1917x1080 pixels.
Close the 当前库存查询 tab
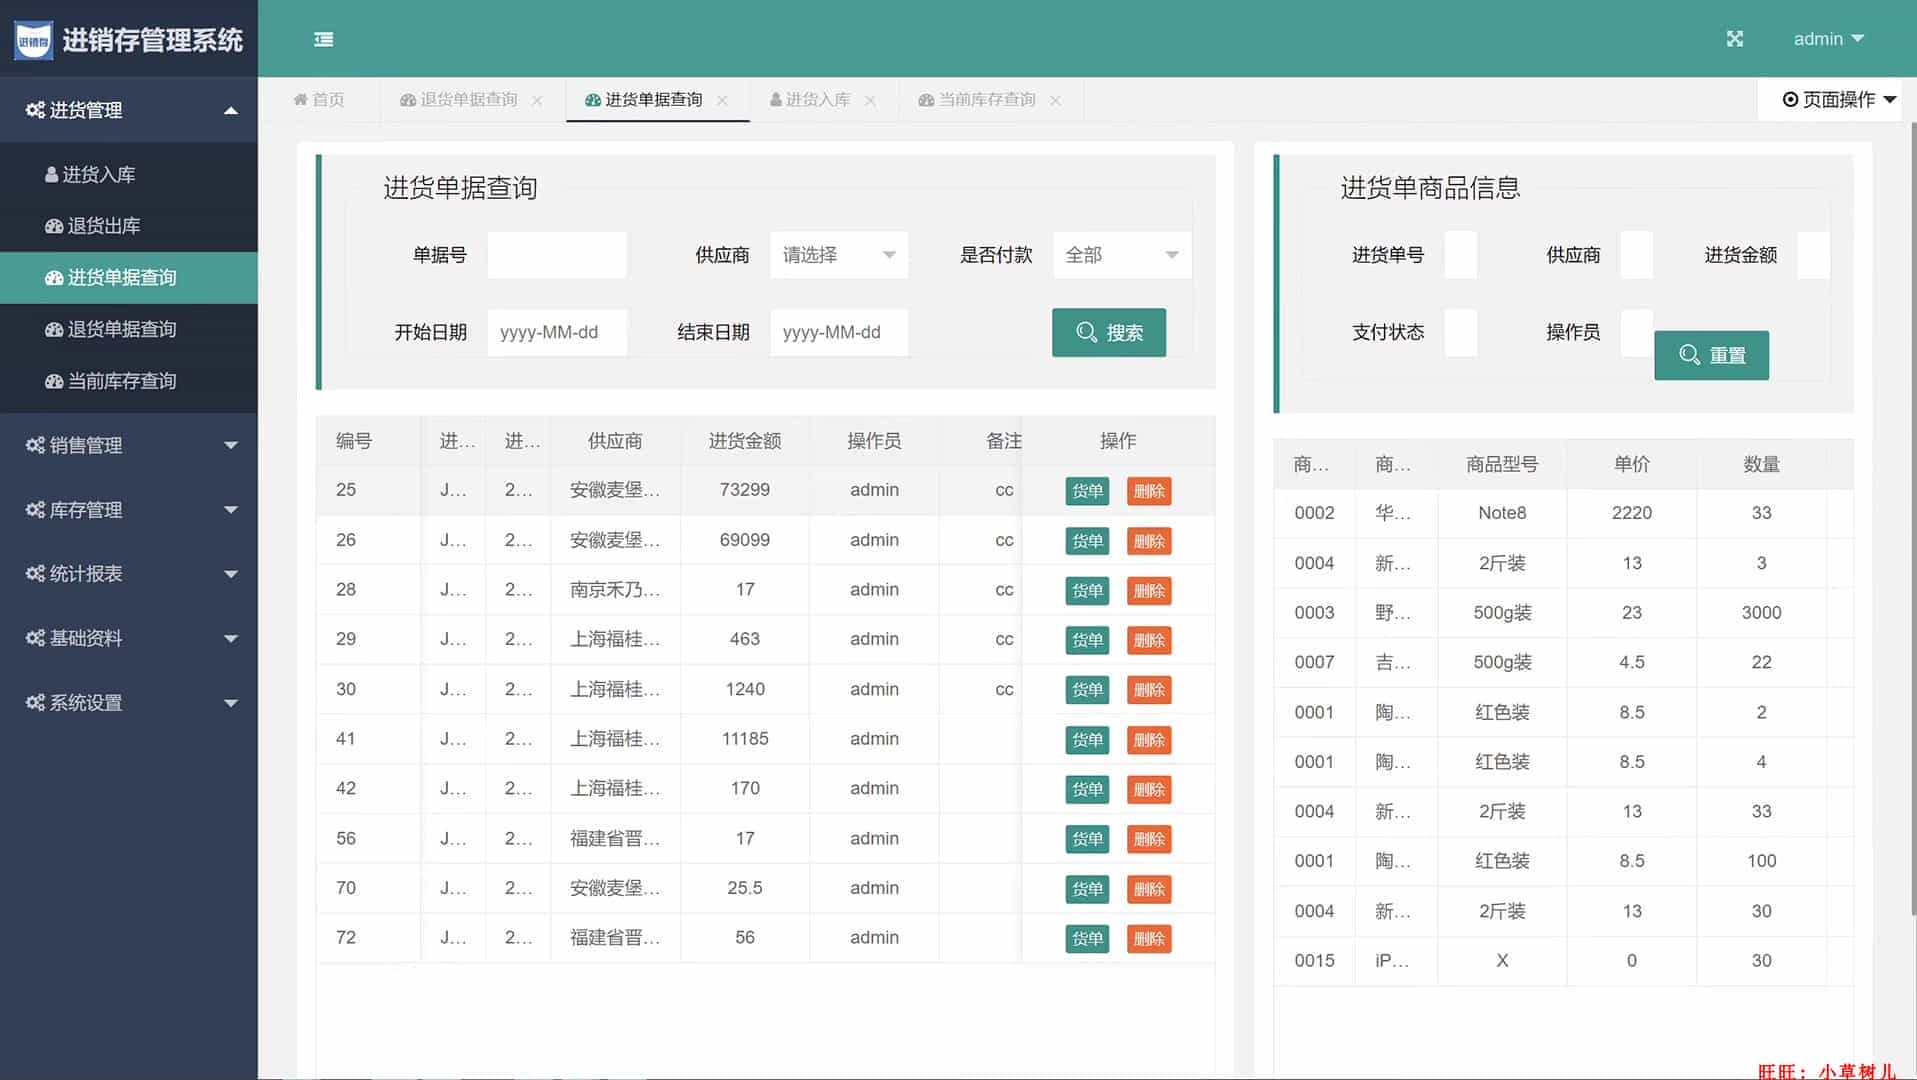pos(1055,101)
